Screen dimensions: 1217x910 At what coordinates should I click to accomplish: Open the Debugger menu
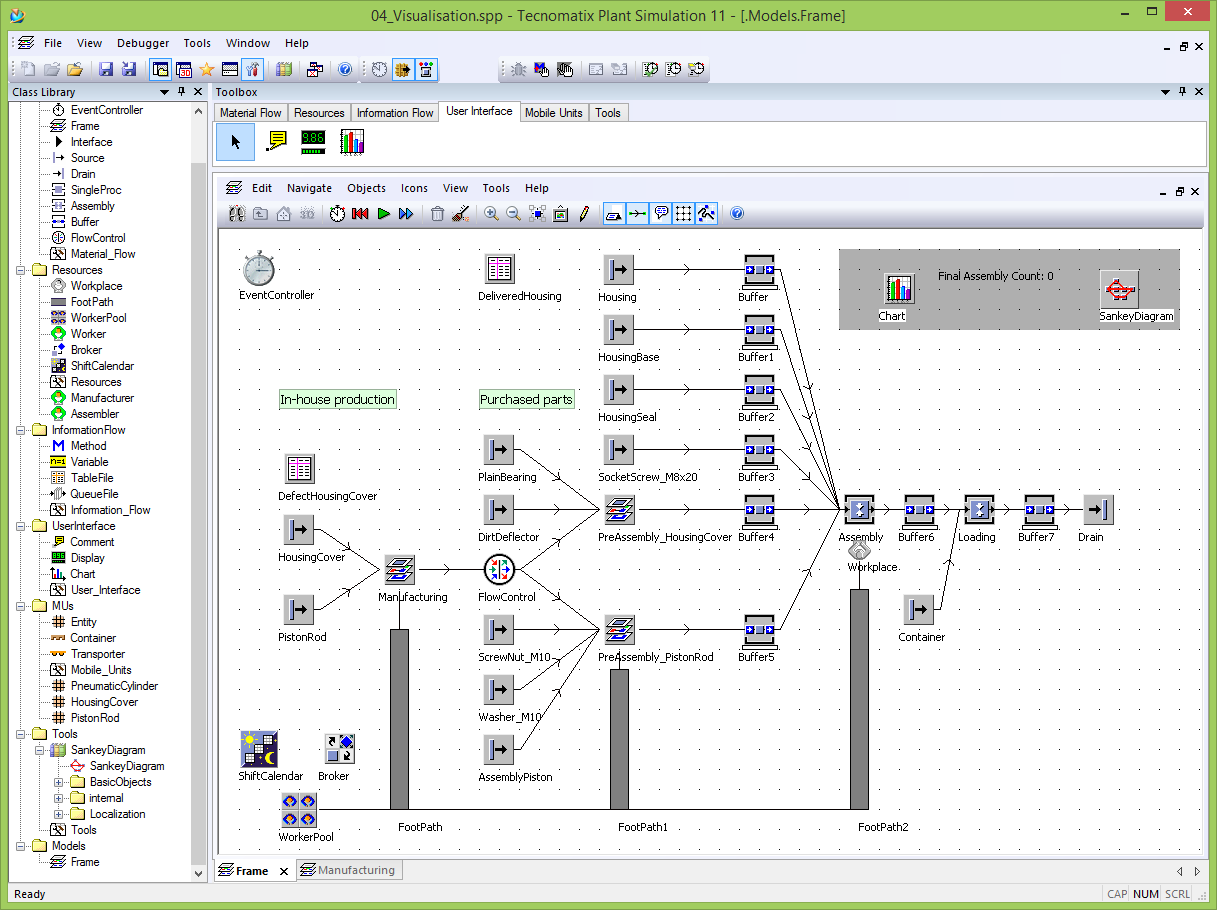(x=143, y=43)
